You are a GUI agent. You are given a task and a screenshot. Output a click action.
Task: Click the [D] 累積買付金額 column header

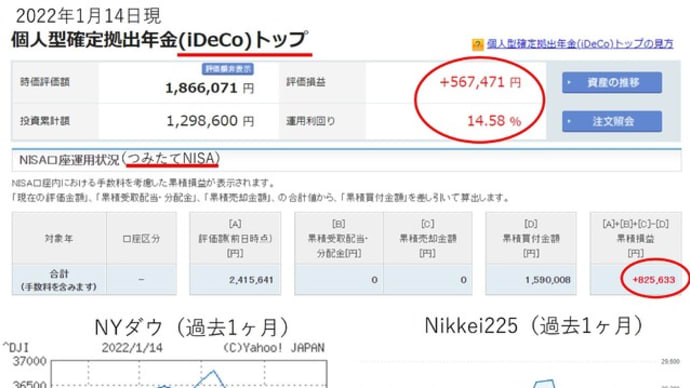tap(531, 238)
